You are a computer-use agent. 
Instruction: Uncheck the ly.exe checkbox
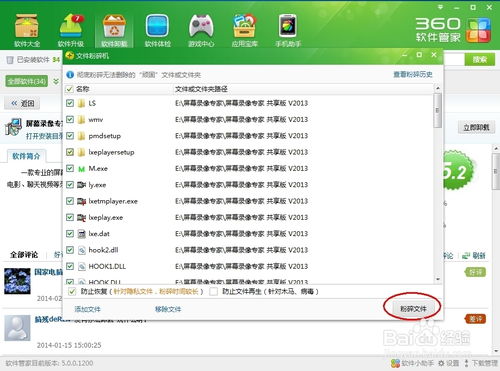[x=70, y=185]
